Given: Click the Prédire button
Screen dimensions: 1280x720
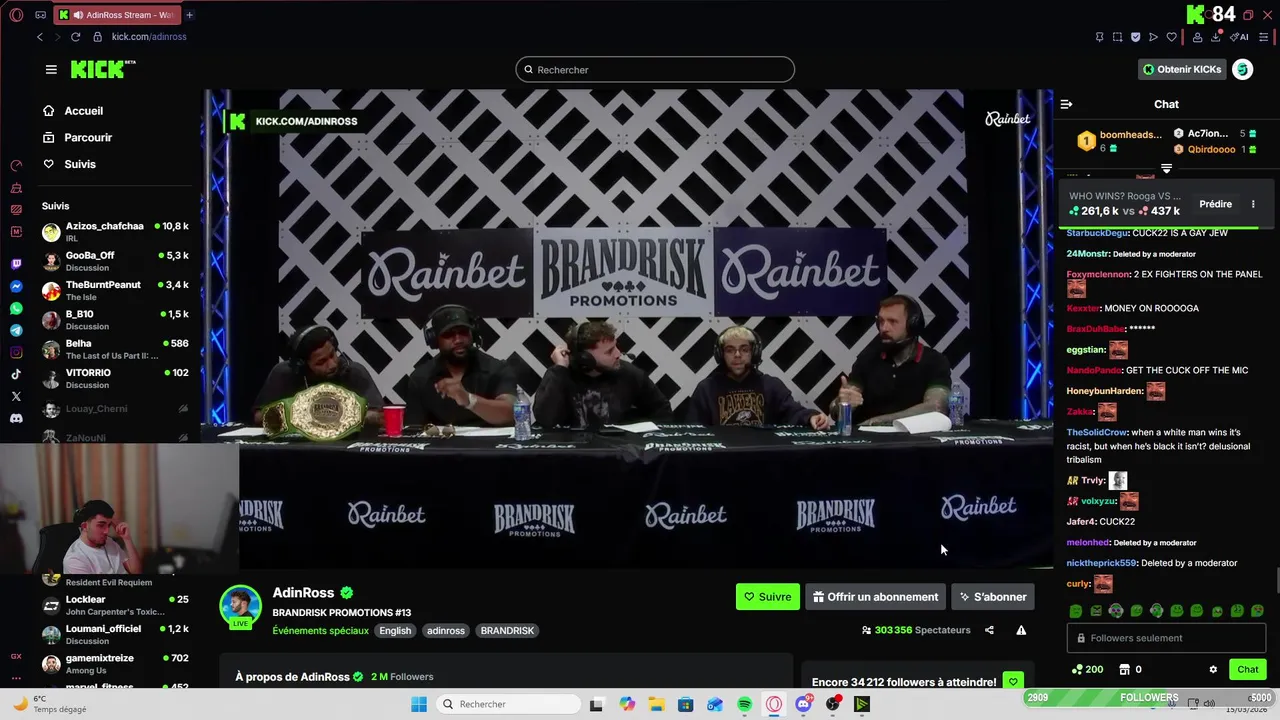Looking at the screenshot, I should pos(1216,204).
